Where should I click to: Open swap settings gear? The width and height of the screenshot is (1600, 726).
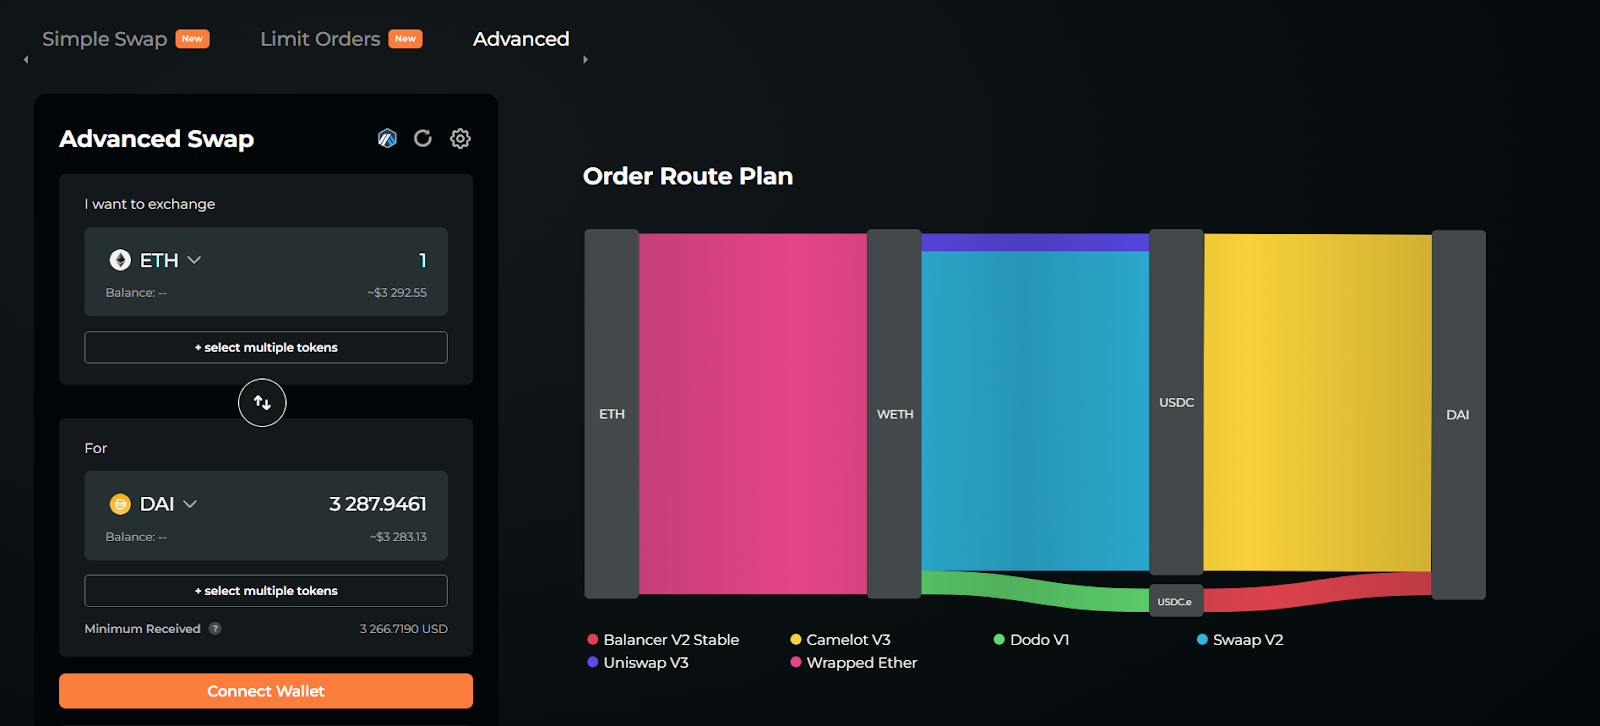(x=460, y=139)
